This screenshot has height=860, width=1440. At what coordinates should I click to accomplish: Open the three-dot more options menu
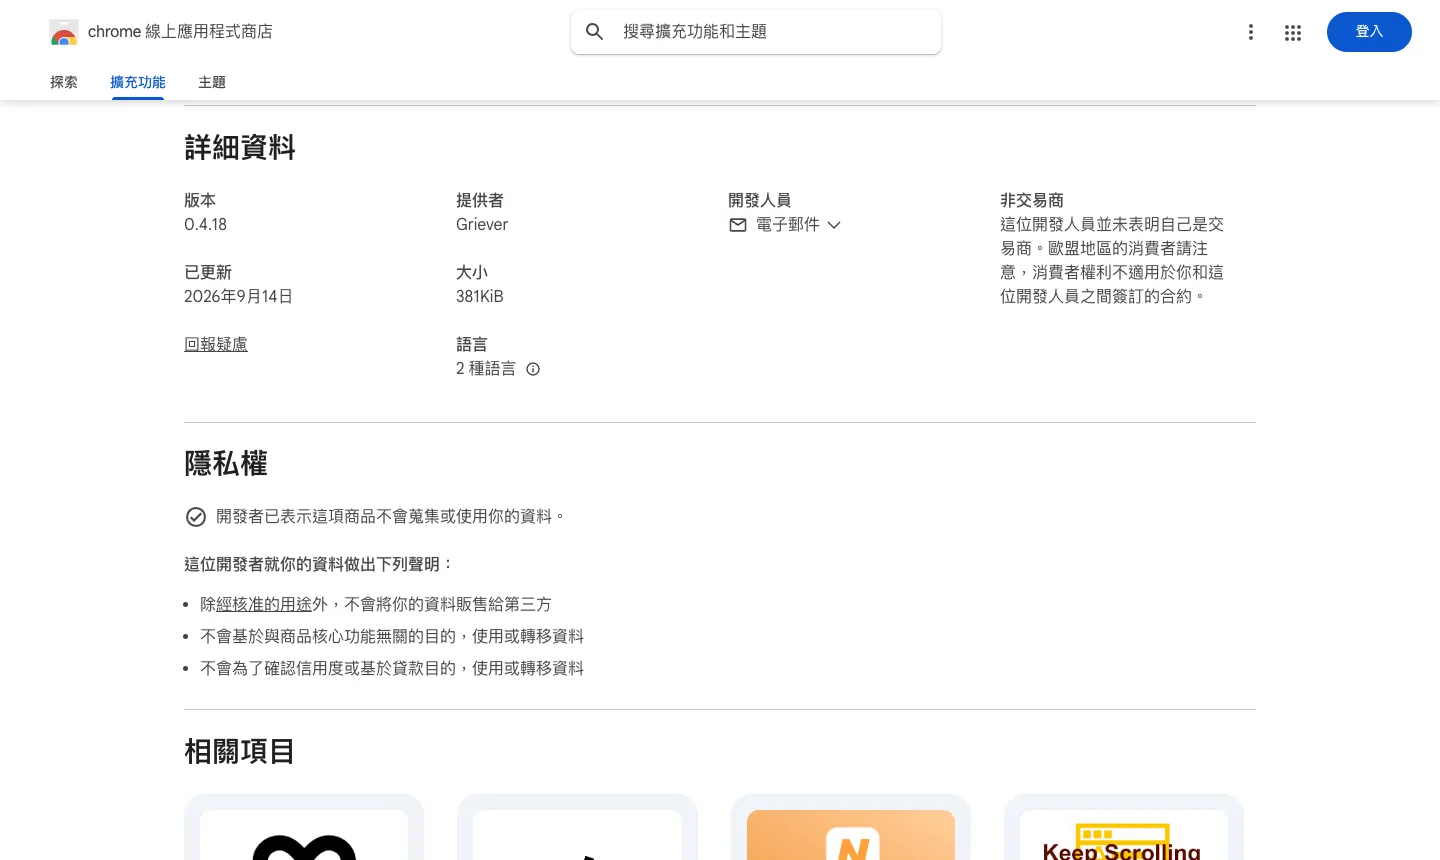1251,32
